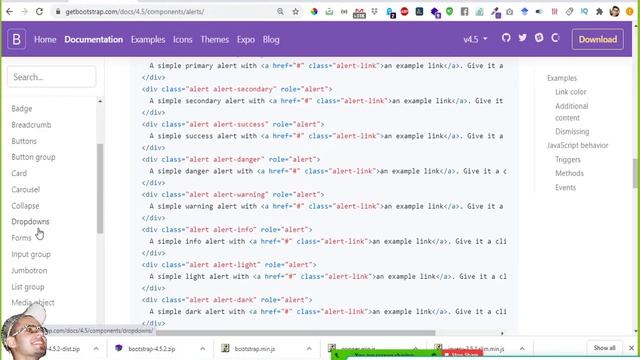Open Collapse in the sidebar
This screenshot has width=640, height=360.
point(25,206)
